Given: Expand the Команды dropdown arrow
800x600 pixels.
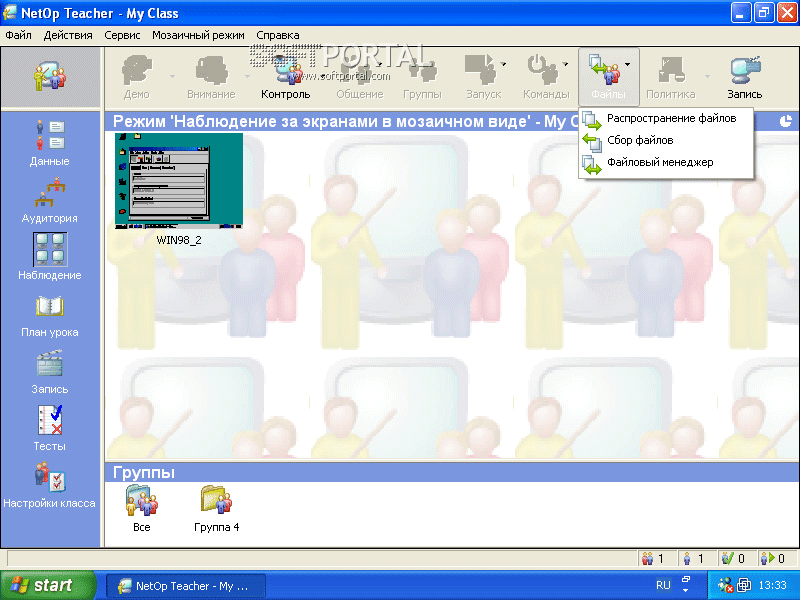Looking at the screenshot, I should 565,64.
